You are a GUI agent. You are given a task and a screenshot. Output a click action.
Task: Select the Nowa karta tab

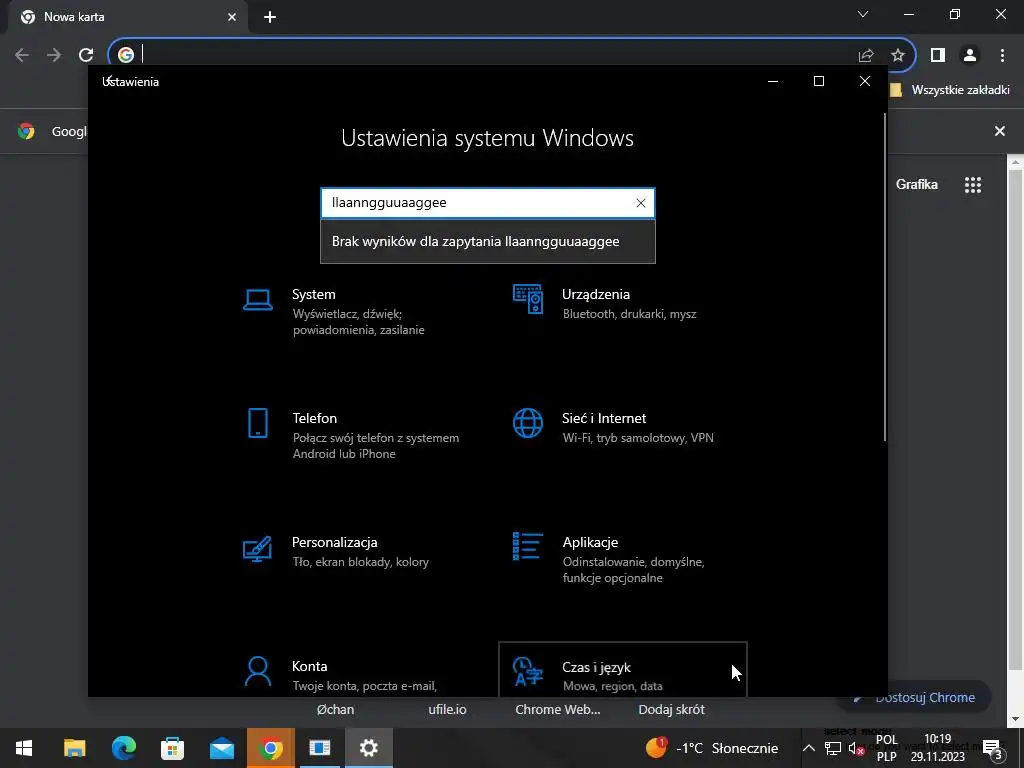pos(127,17)
